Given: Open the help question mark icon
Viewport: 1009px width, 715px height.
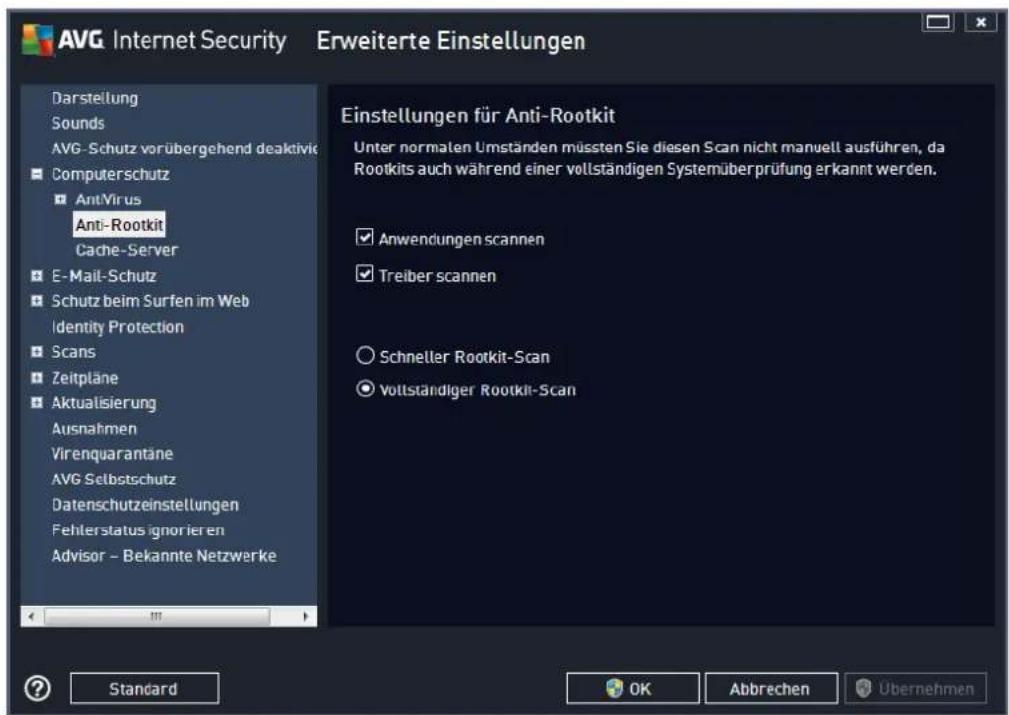Looking at the screenshot, I should coord(37,688).
